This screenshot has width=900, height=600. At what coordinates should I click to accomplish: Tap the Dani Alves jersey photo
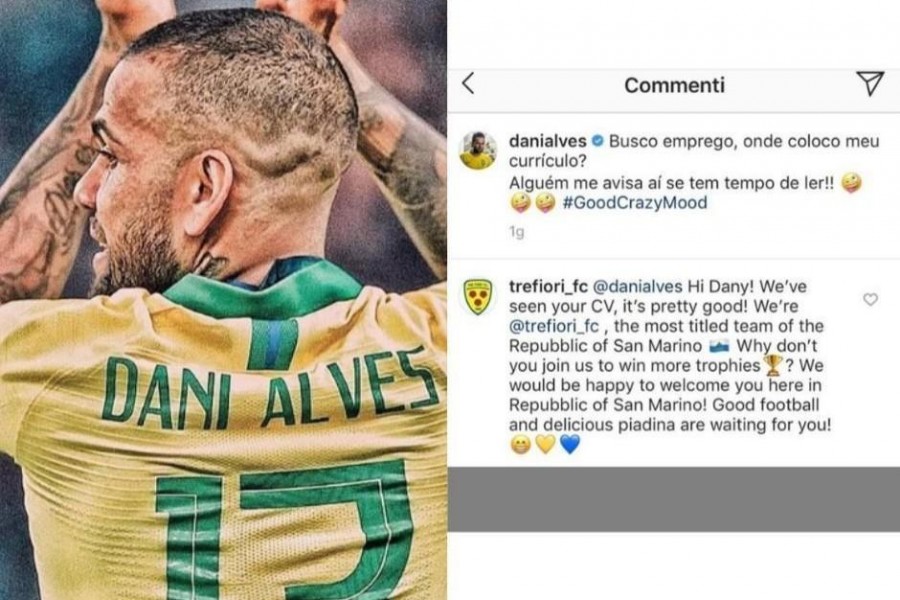[223, 300]
